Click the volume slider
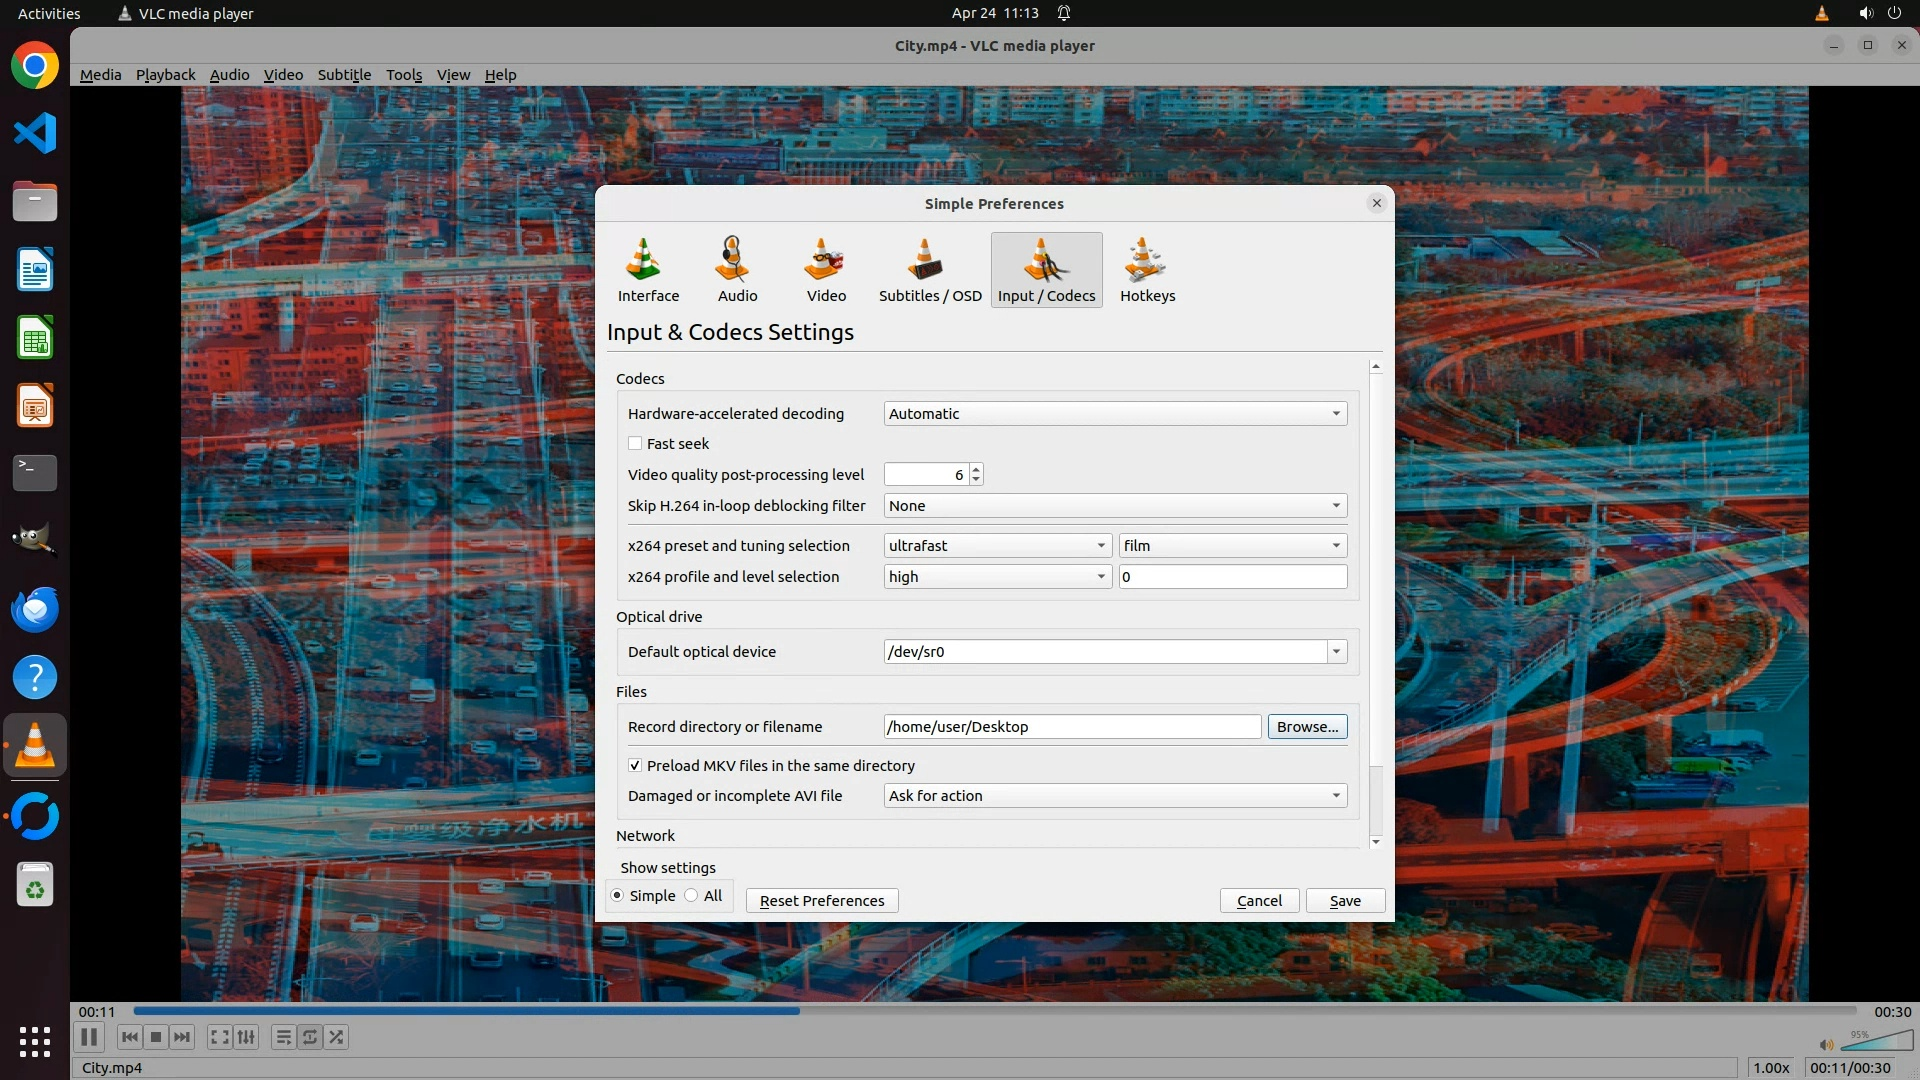The image size is (1920, 1080). point(1876,1042)
